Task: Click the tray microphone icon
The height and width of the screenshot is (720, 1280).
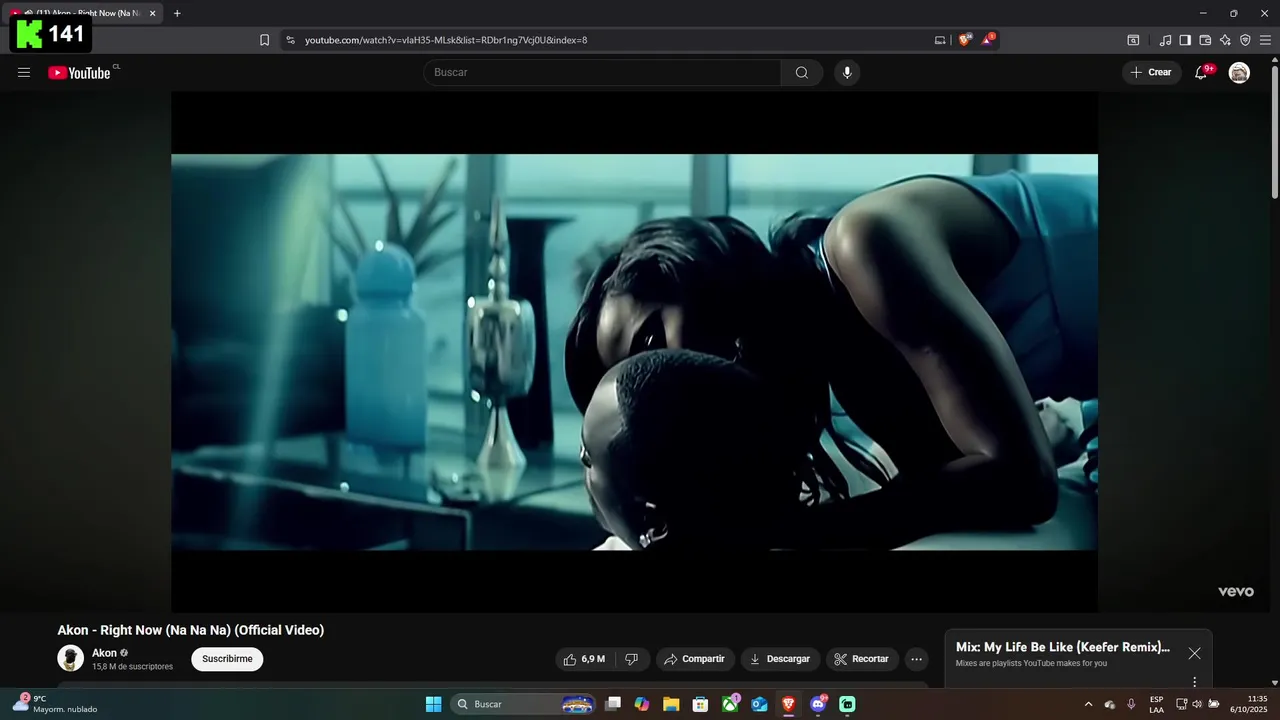Action: click(x=1131, y=704)
